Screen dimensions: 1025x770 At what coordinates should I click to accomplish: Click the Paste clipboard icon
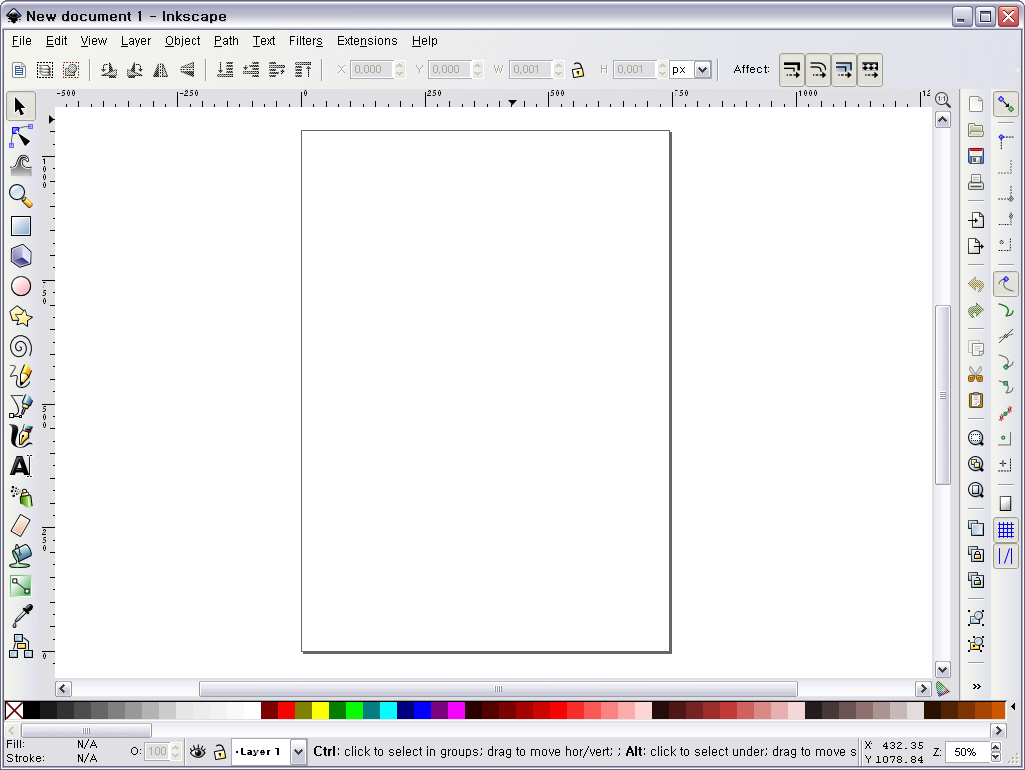pos(976,400)
